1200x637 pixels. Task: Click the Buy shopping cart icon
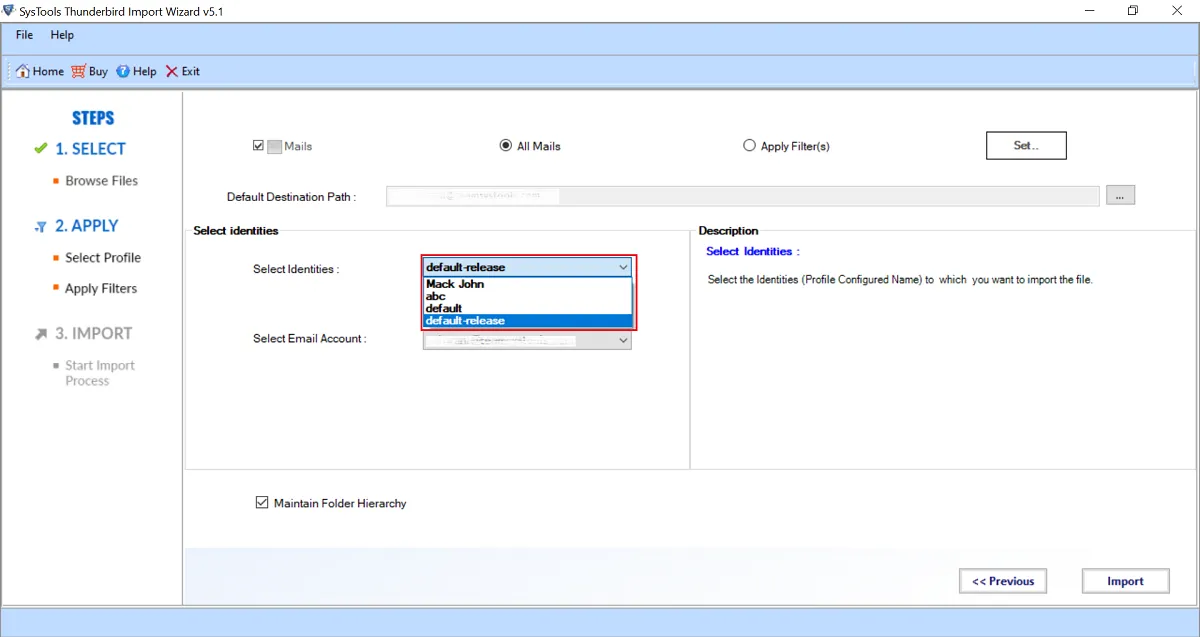tap(78, 71)
